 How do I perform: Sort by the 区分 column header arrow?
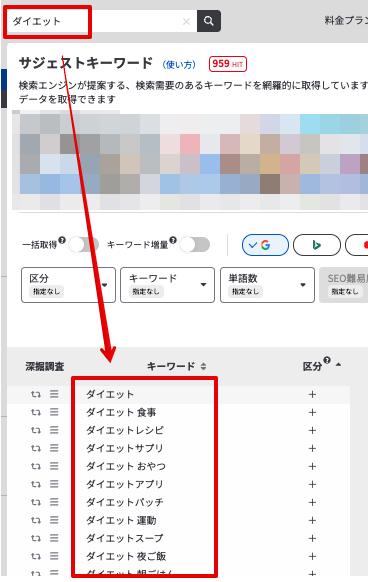(338, 365)
